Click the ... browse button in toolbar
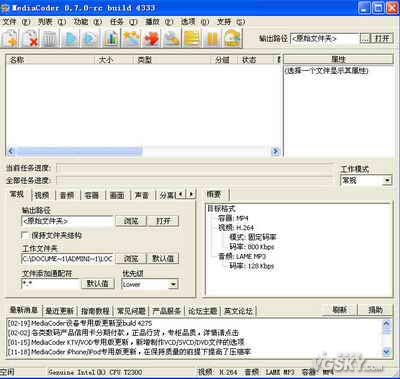The width and height of the screenshot is (400, 379). click(365, 38)
